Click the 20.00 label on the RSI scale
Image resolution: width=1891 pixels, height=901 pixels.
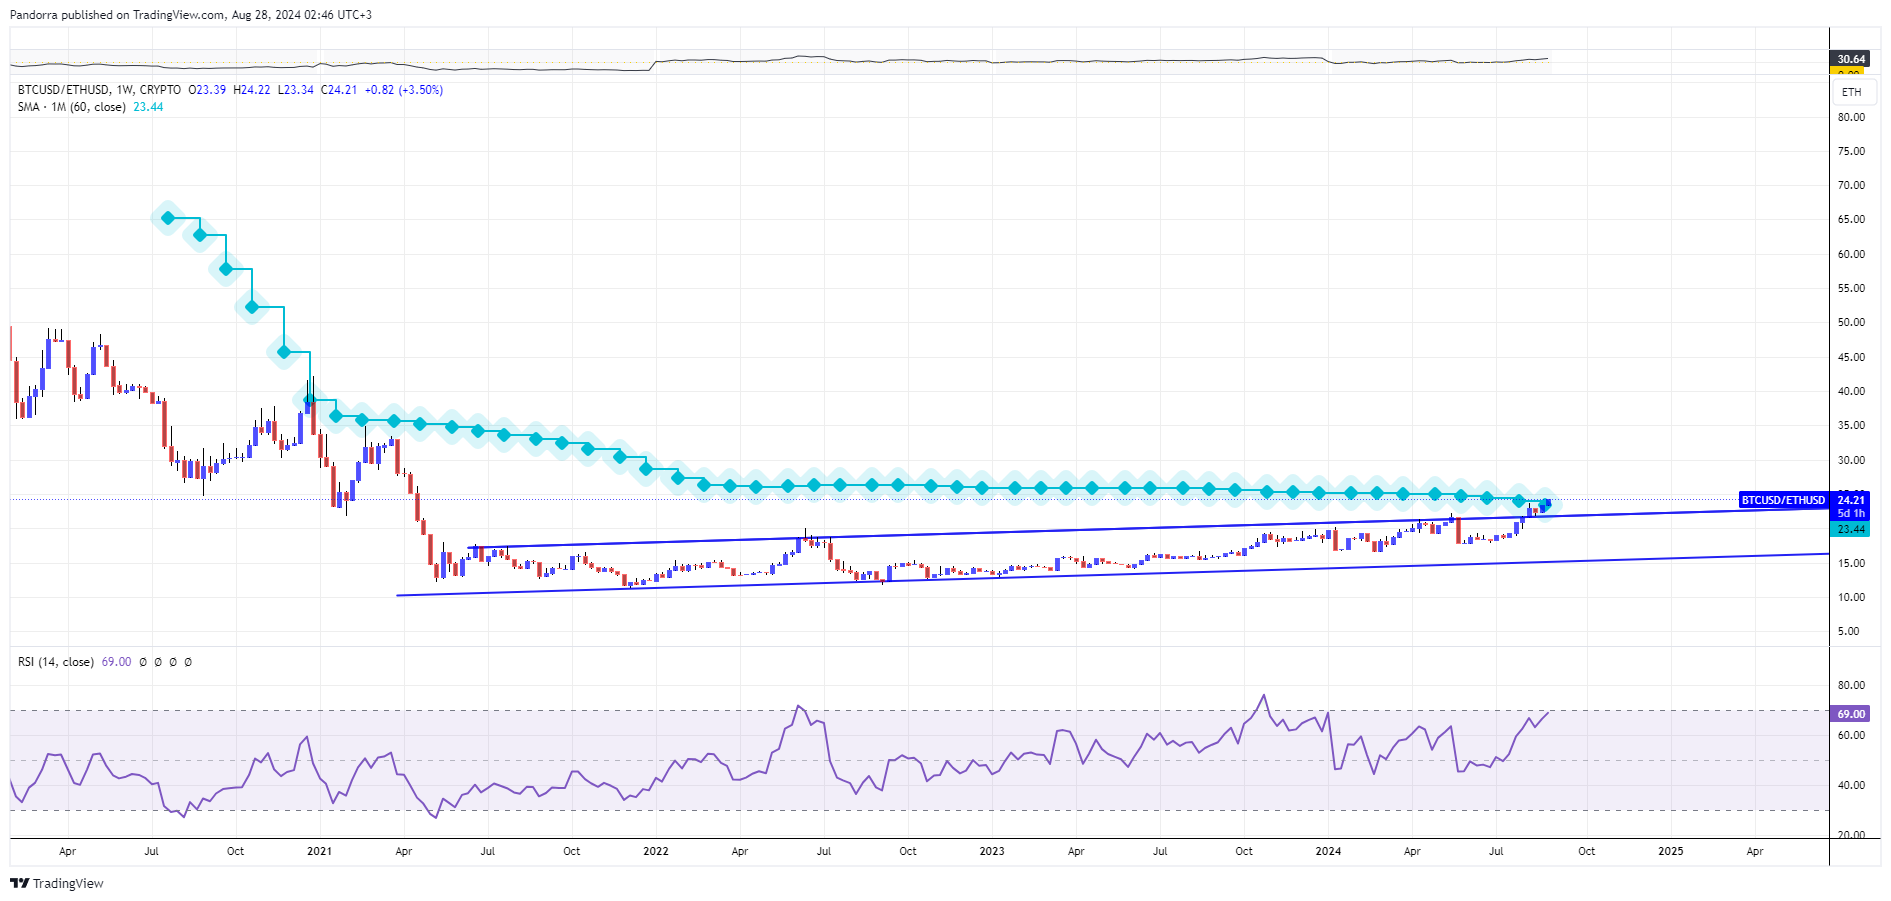[1851, 835]
